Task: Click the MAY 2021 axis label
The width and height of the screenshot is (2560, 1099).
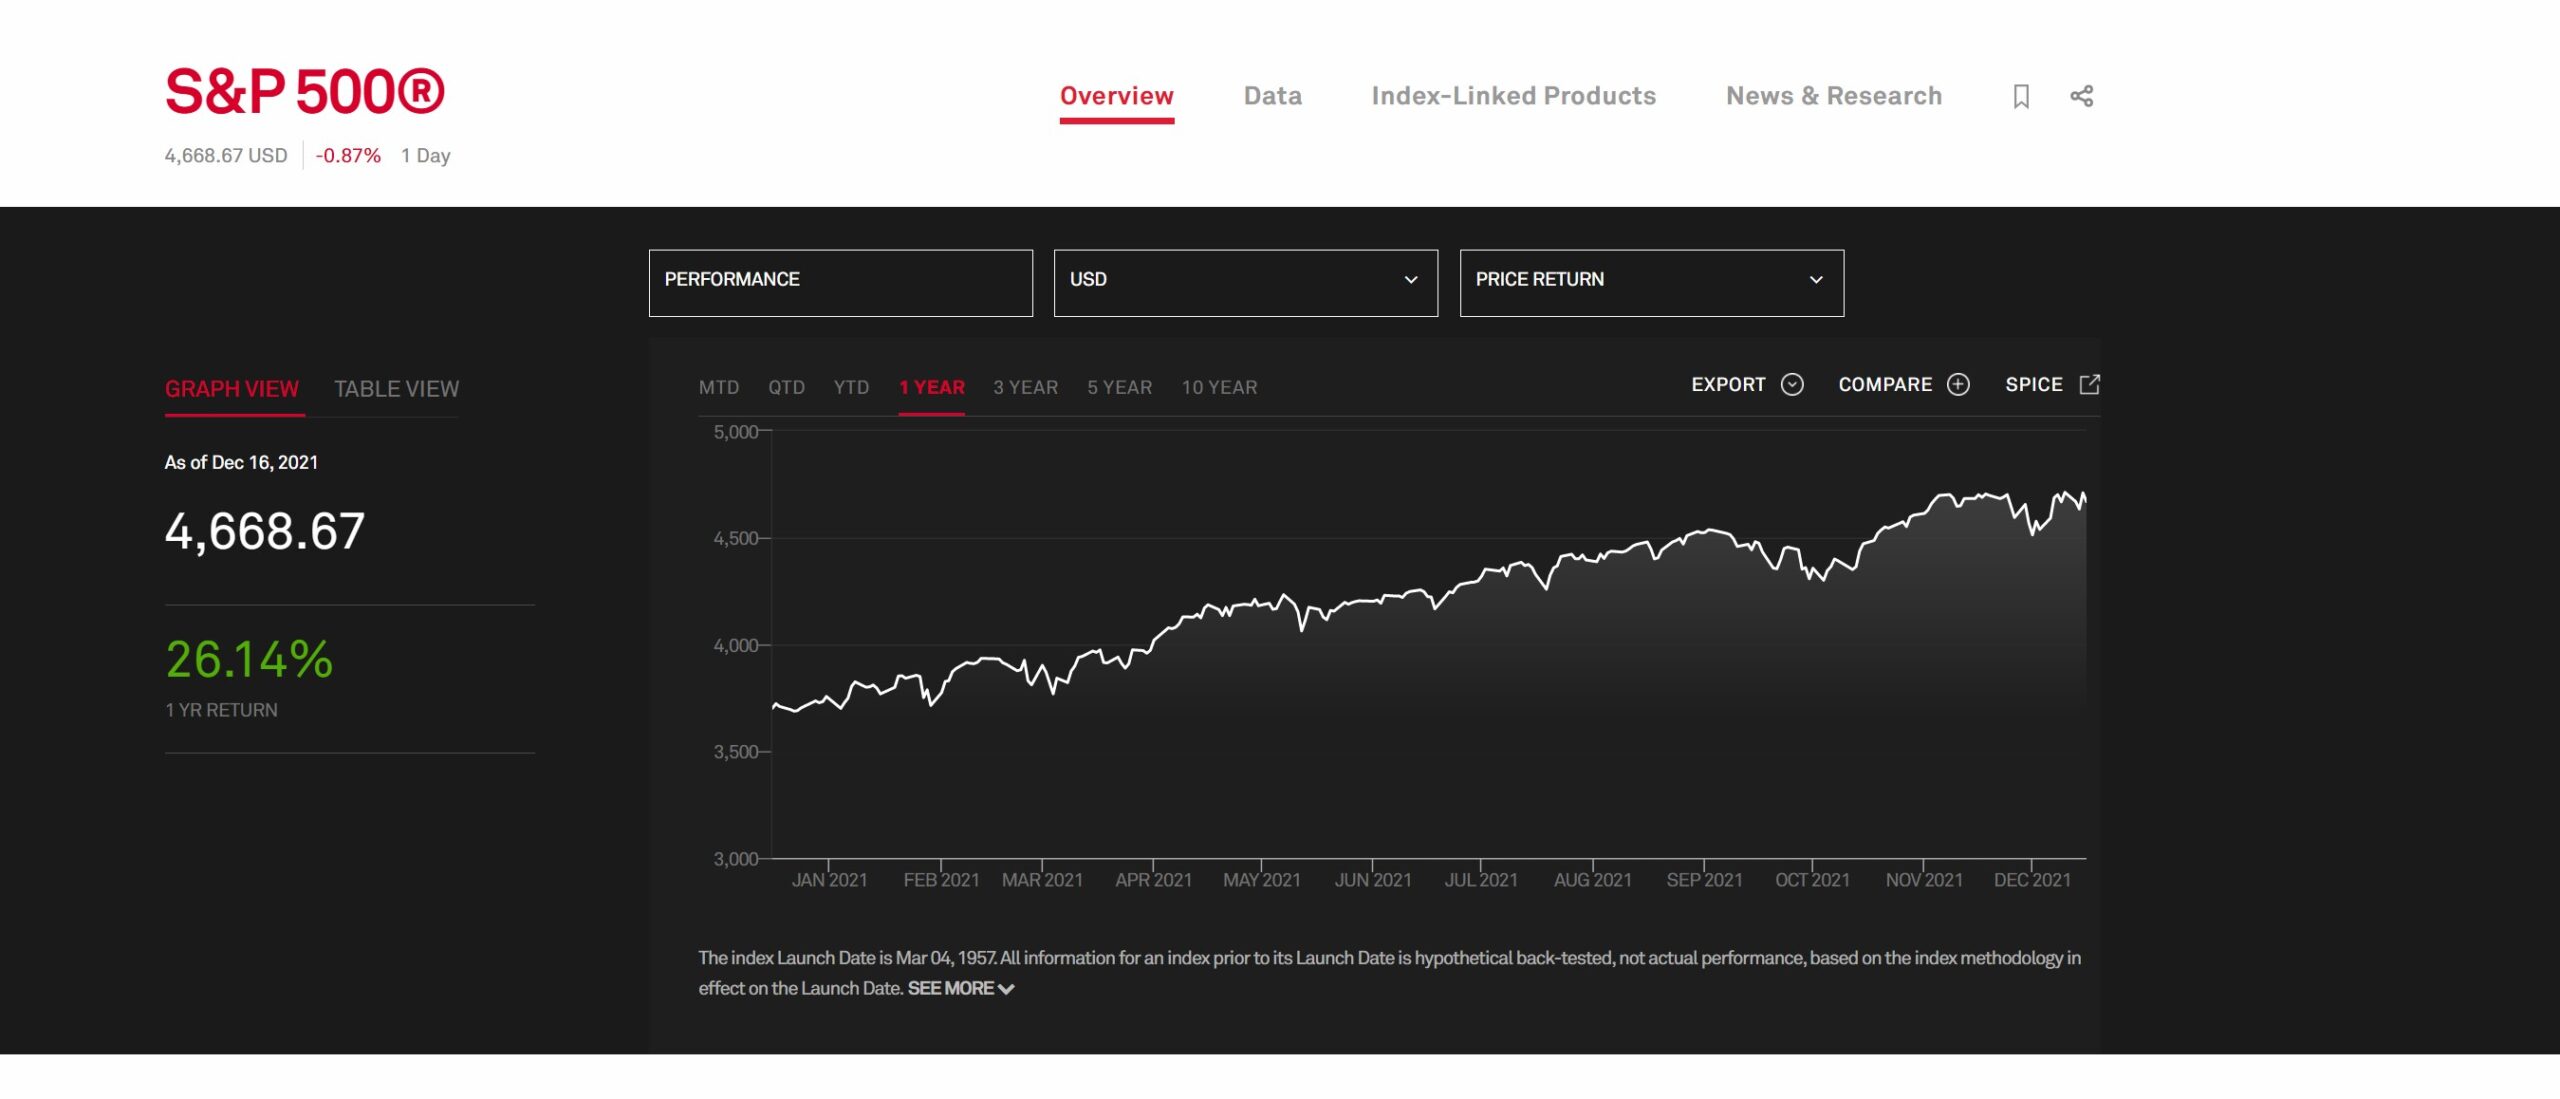Action: (x=1261, y=880)
